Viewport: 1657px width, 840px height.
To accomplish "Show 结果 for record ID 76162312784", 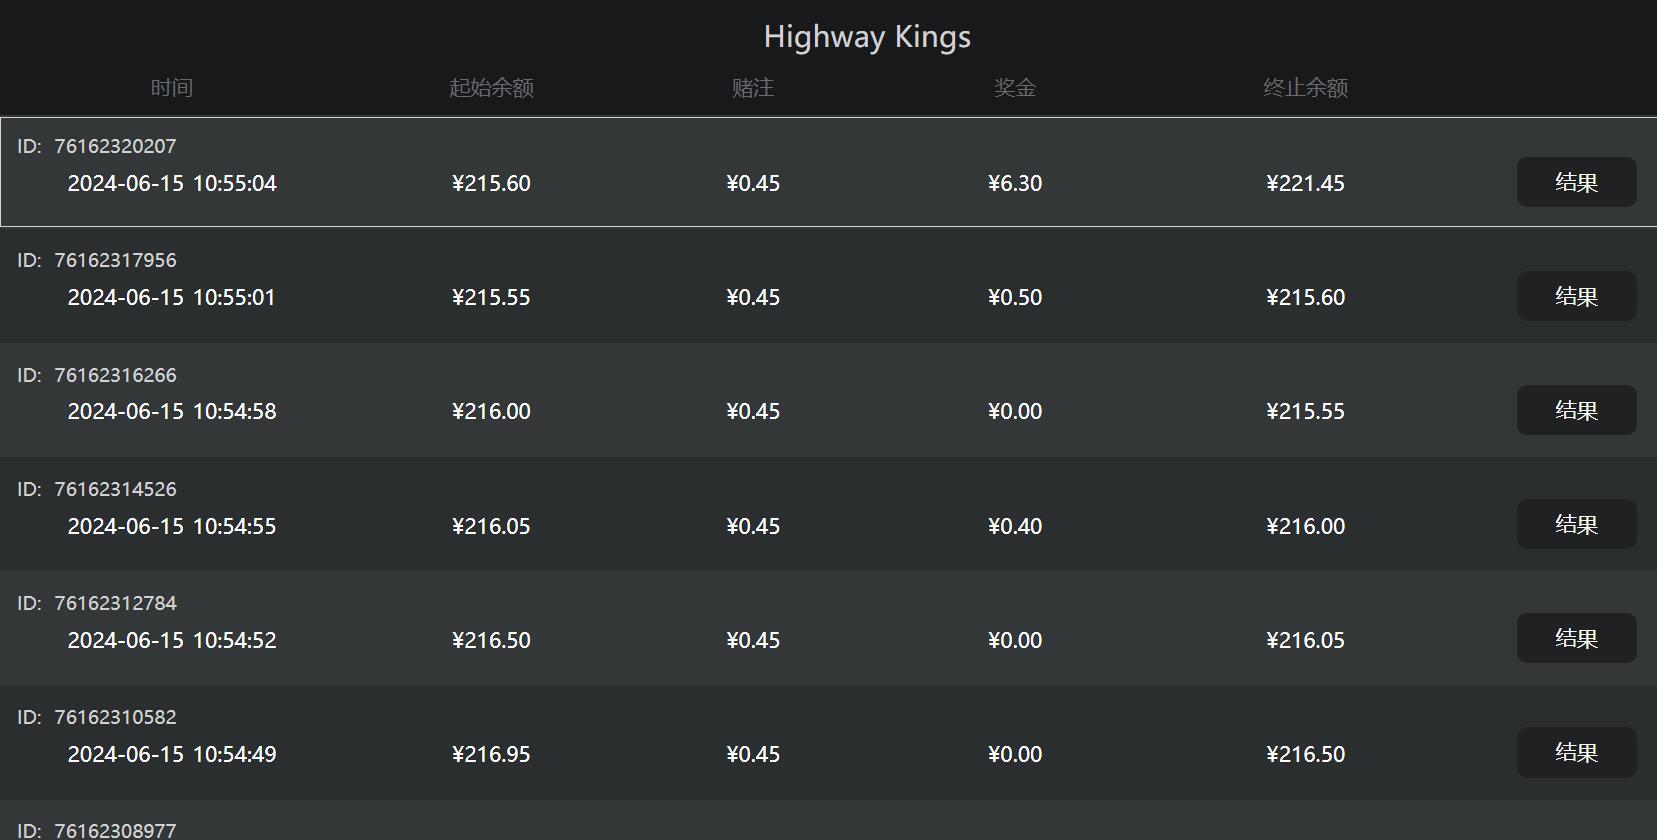I will coord(1576,638).
